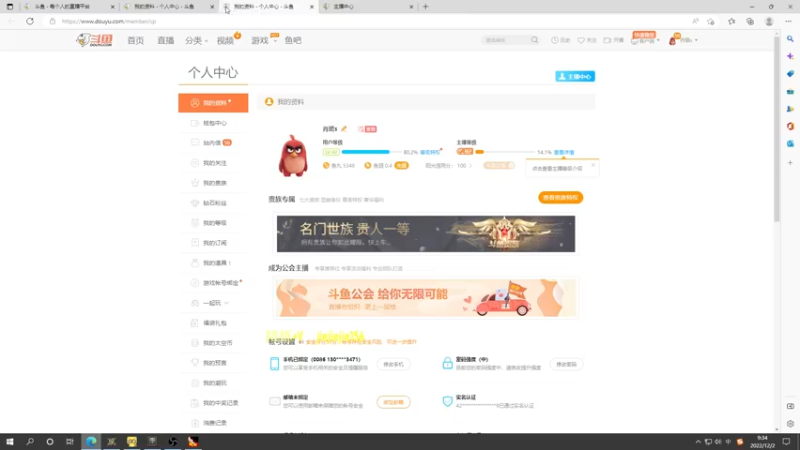The image size is (800, 450).
Task: Open 鱼吧 in the top navigation
Action: tap(293, 40)
